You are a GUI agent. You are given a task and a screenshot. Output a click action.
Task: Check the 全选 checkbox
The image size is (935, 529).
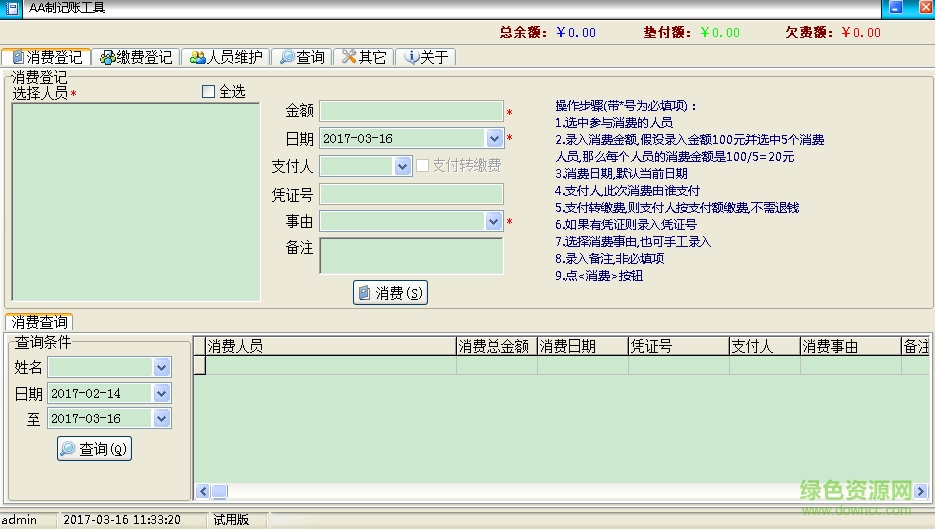208,91
